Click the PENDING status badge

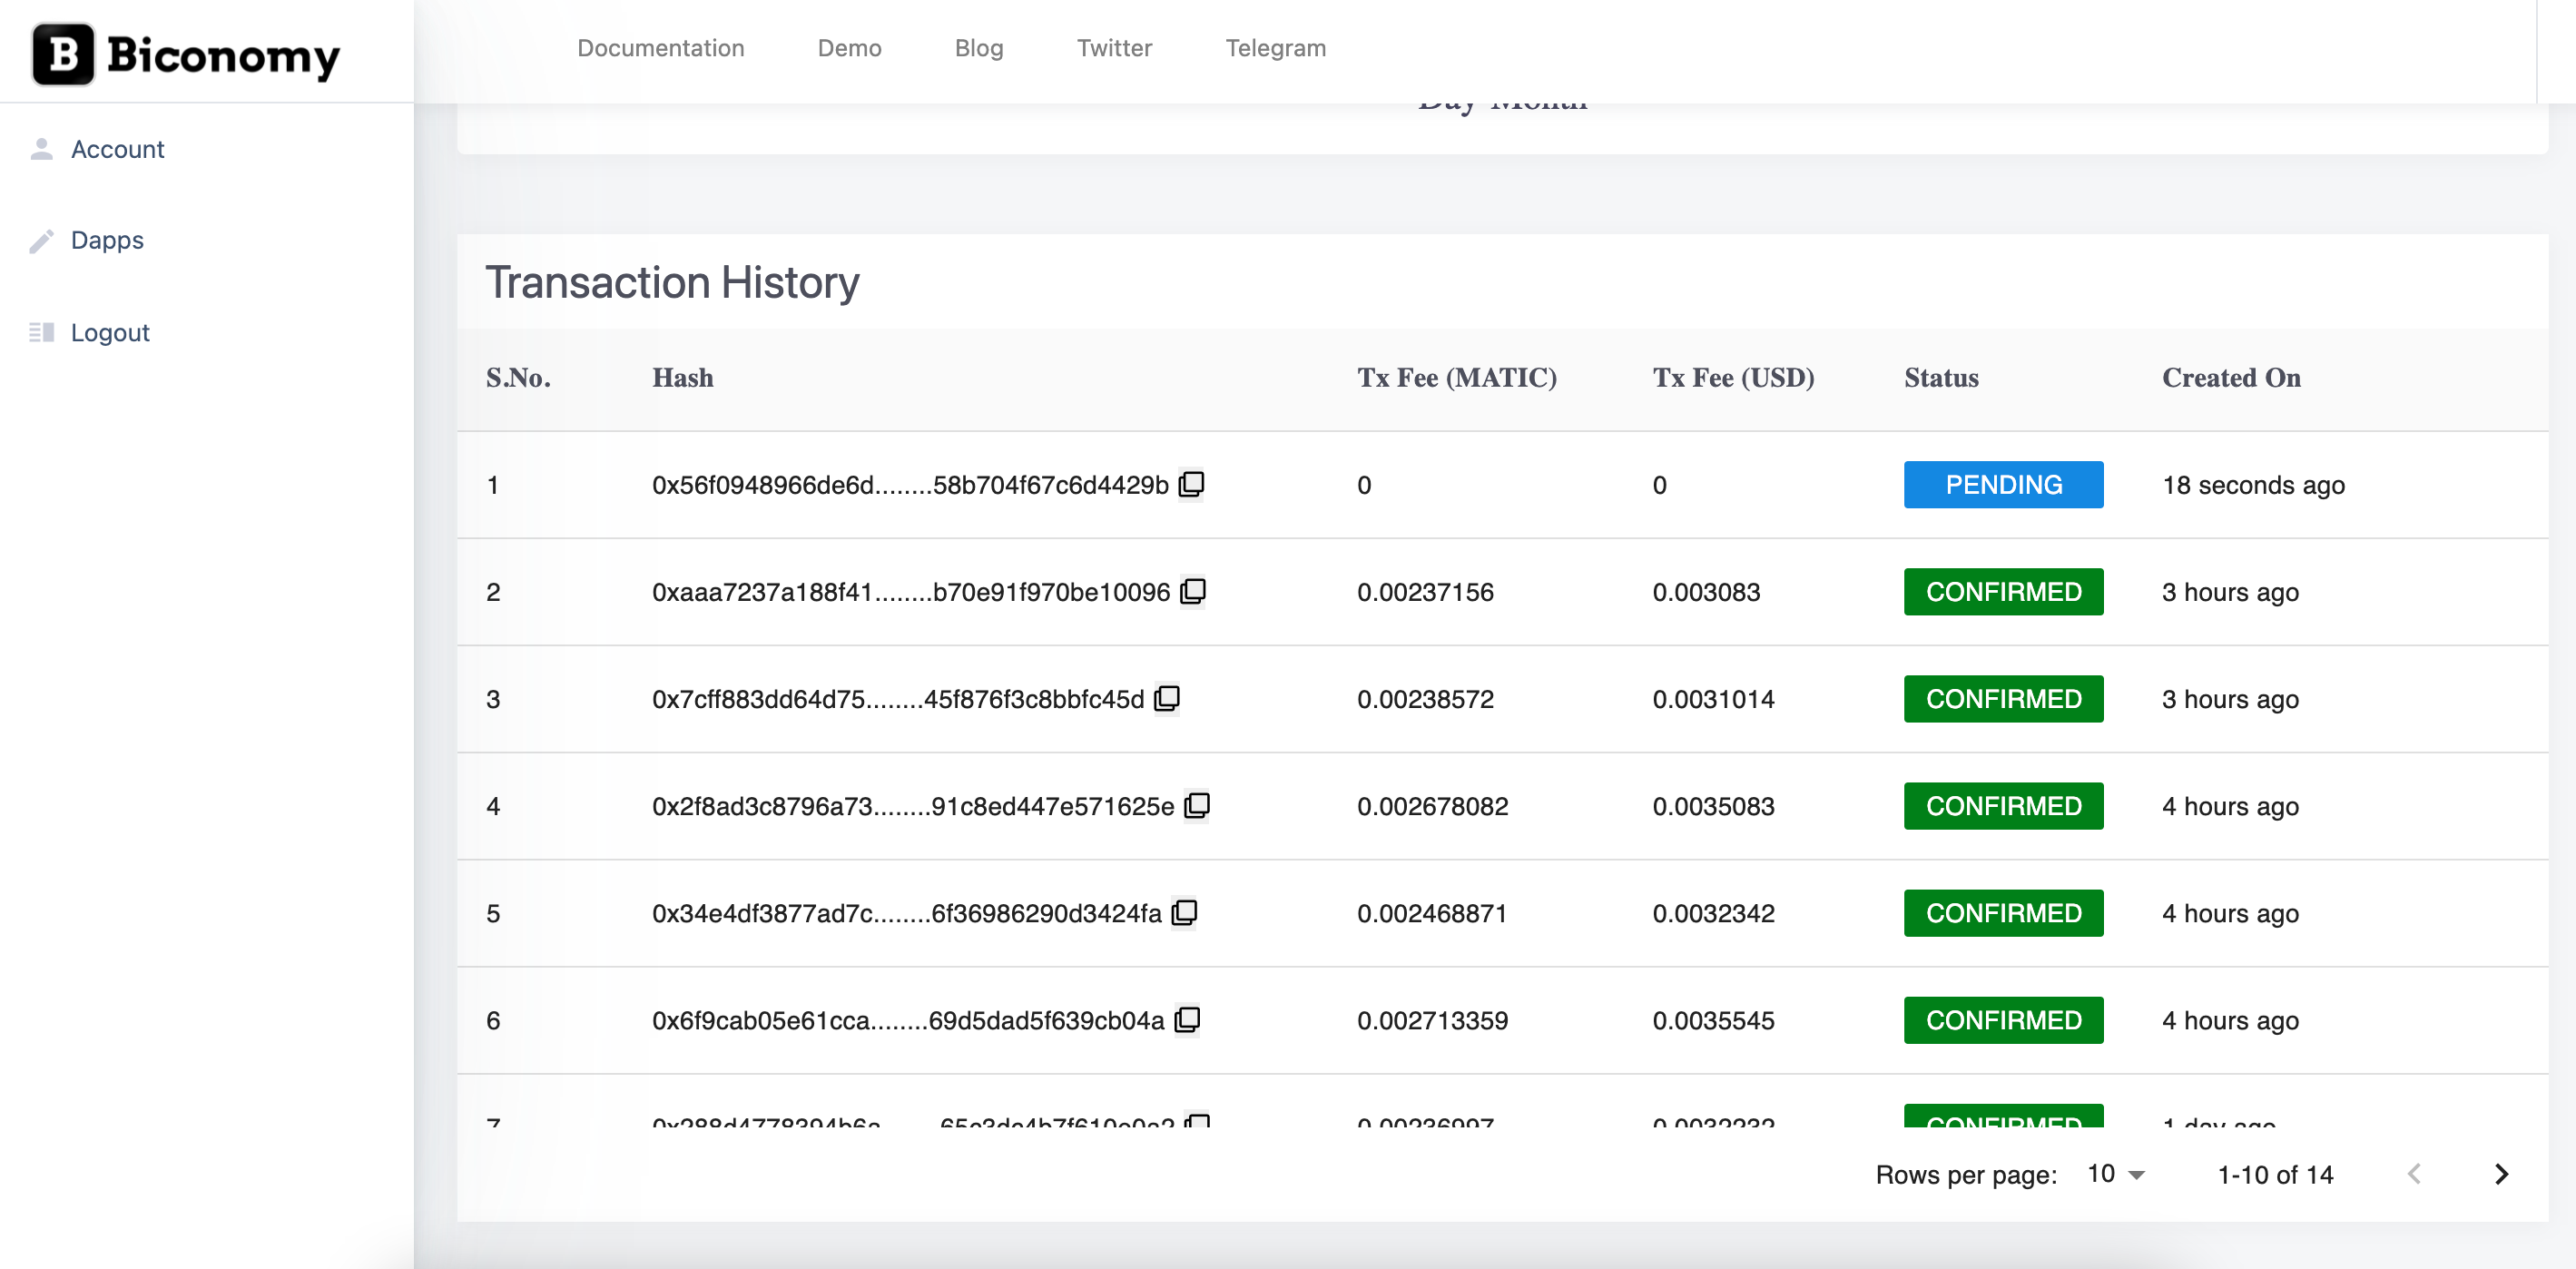tap(2003, 484)
